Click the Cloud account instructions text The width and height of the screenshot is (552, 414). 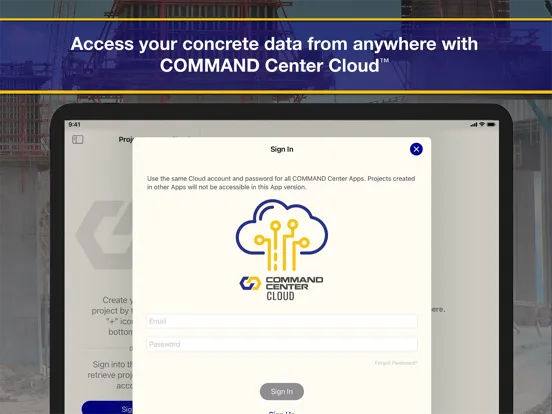tap(281, 183)
